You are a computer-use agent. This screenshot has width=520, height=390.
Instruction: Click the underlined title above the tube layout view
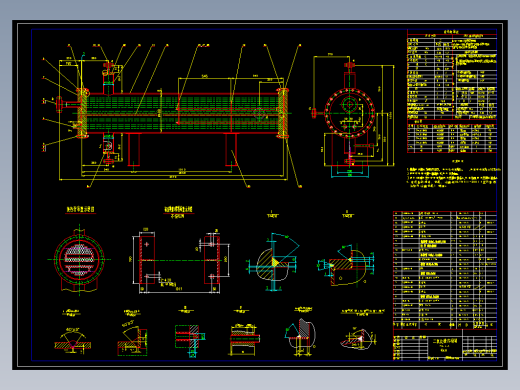pos(80,209)
